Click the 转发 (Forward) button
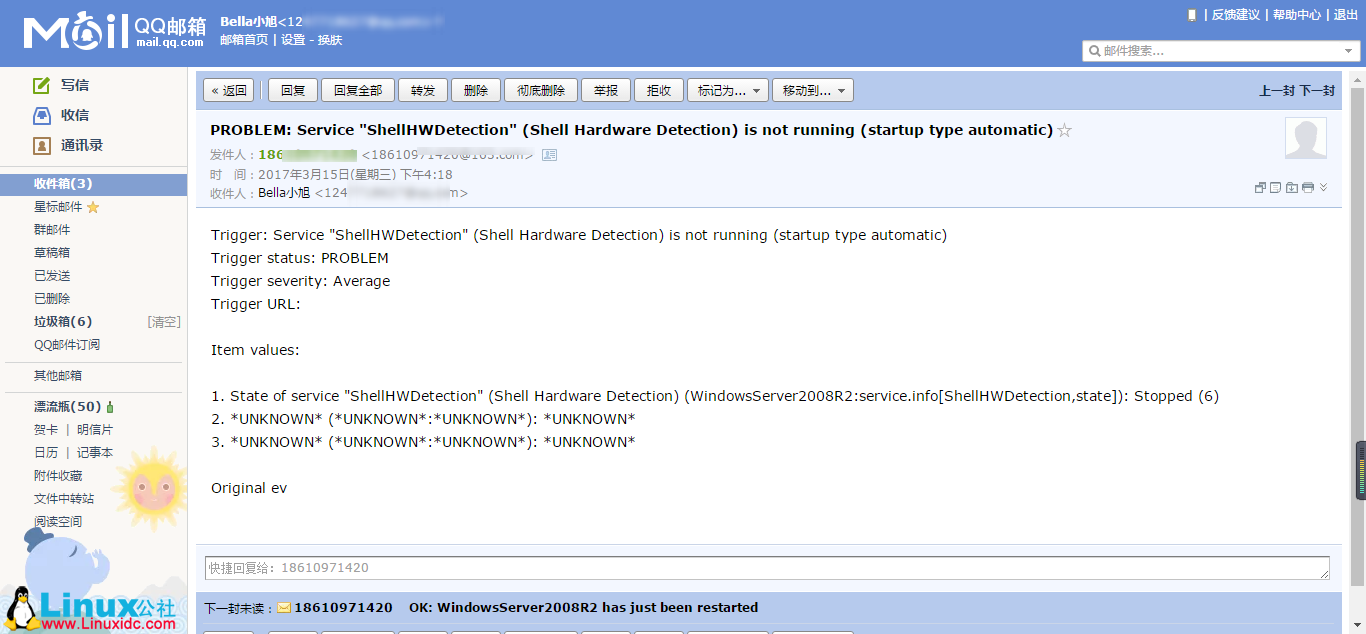Image resolution: width=1366 pixels, height=634 pixels. click(x=423, y=91)
